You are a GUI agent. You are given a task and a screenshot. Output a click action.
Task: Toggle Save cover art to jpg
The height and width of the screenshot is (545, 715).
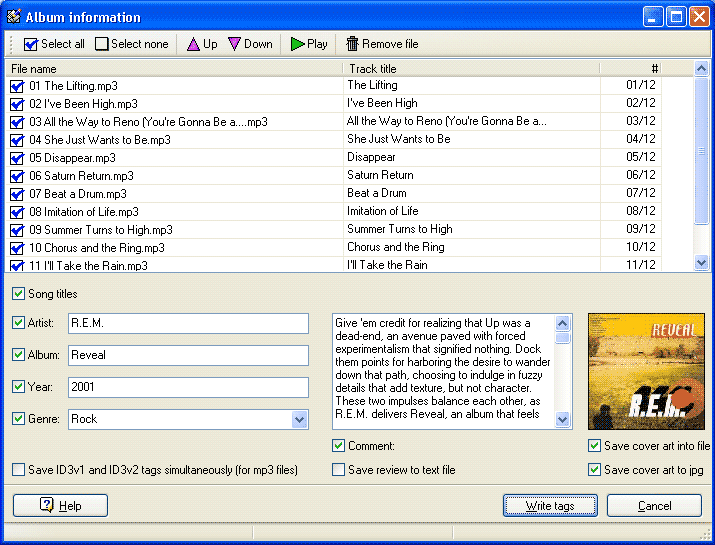594,470
